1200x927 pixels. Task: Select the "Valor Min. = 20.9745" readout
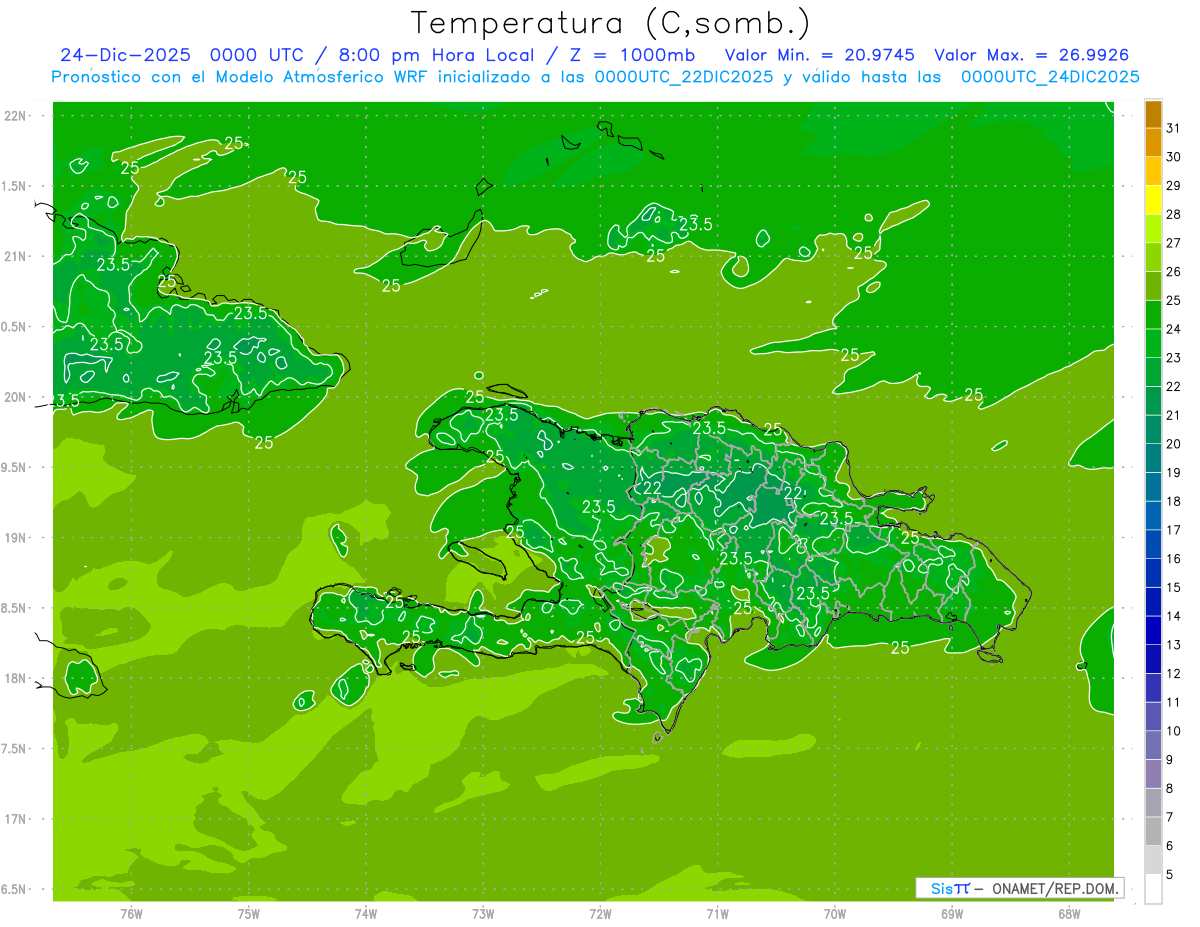coord(819,55)
